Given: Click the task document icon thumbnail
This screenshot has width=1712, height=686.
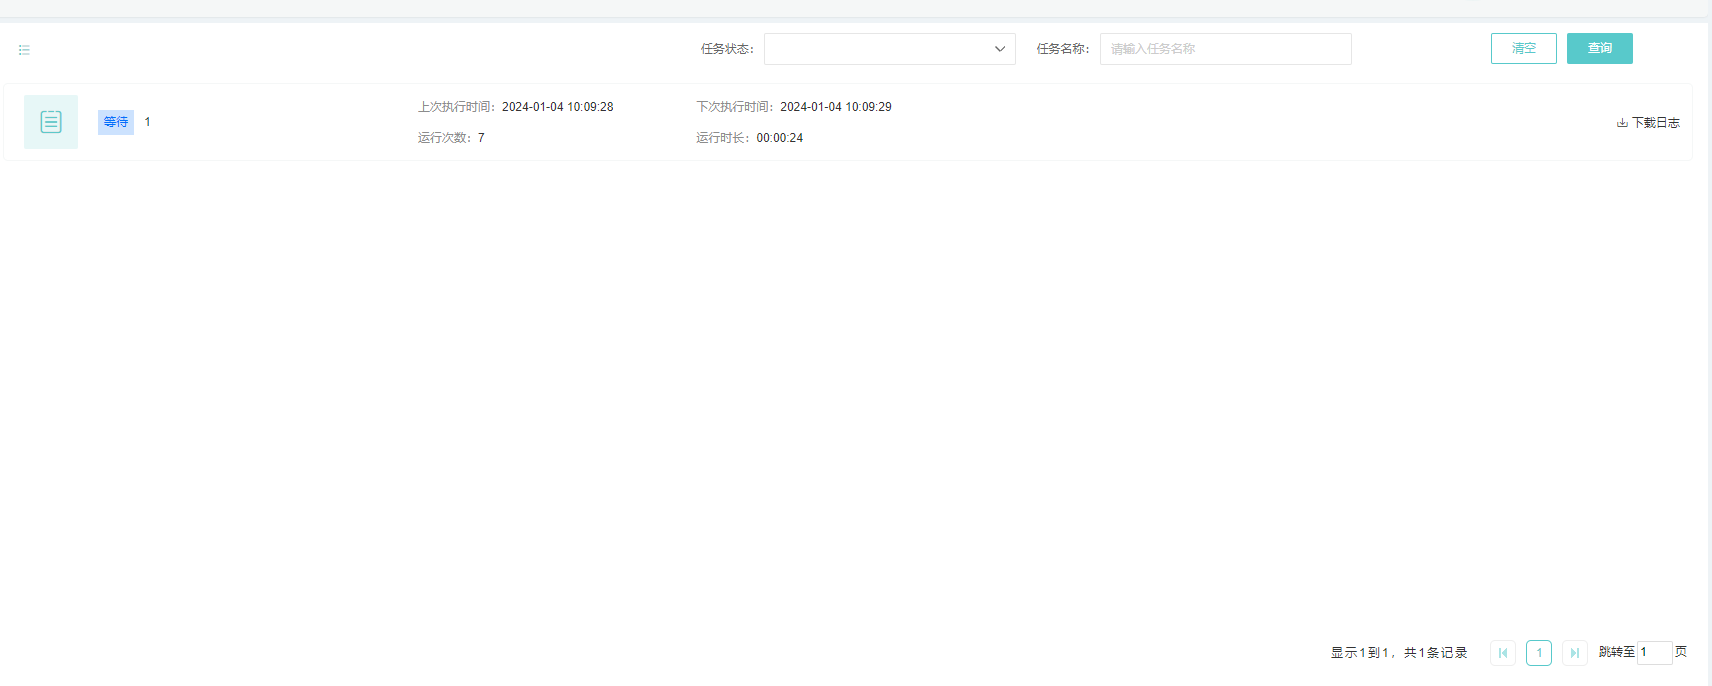Looking at the screenshot, I should pos(51,122).
